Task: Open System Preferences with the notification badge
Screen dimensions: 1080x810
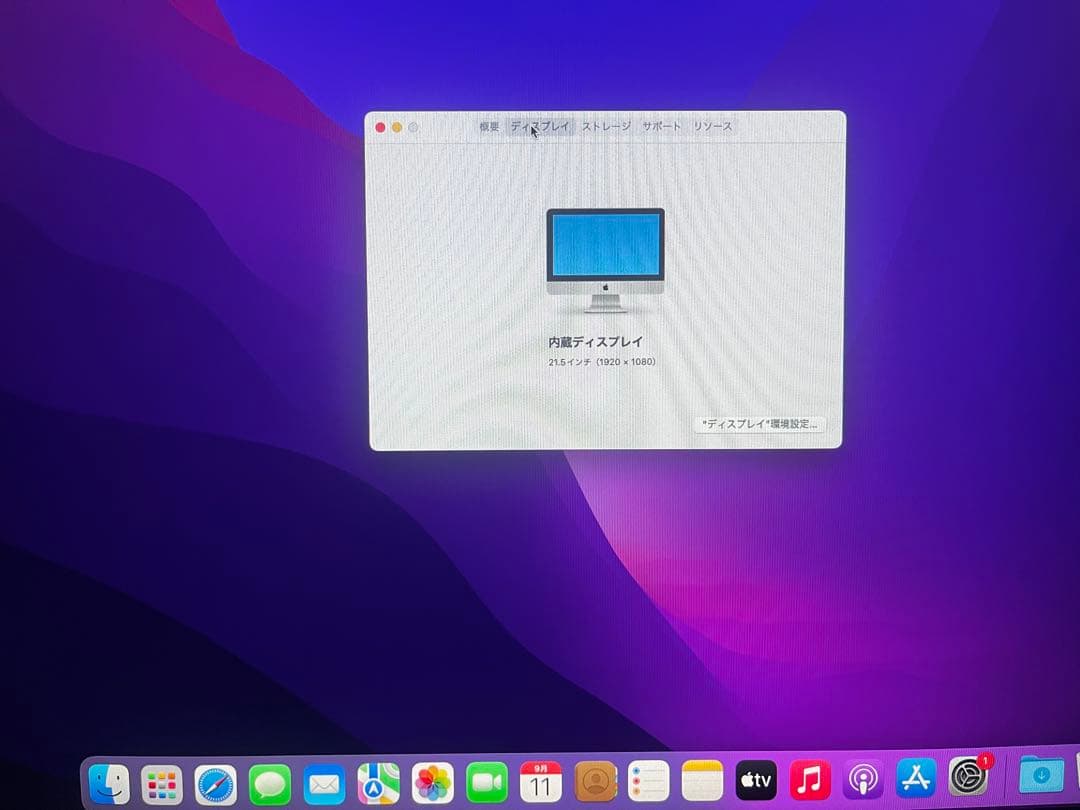Action: pyautogui.click(x=970, y=780)
